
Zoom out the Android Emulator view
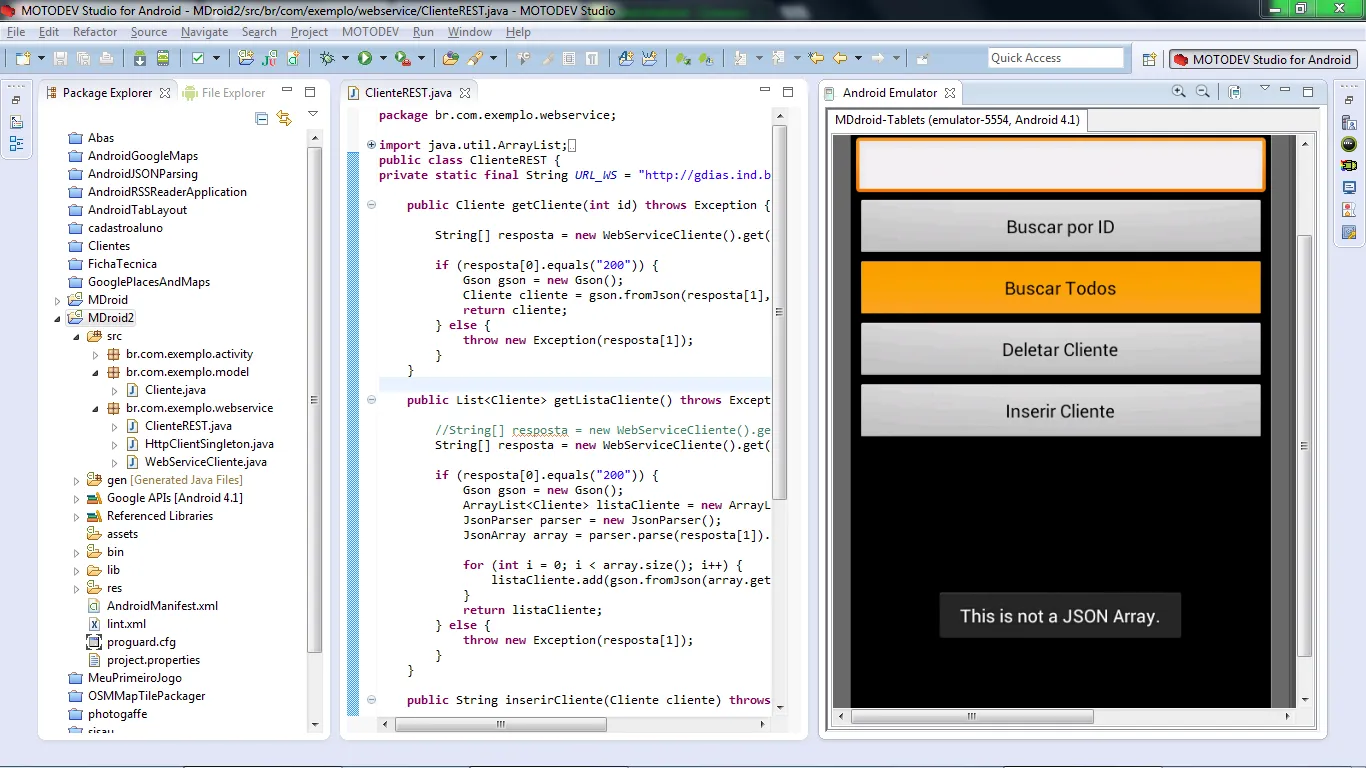coord(1203,92)
